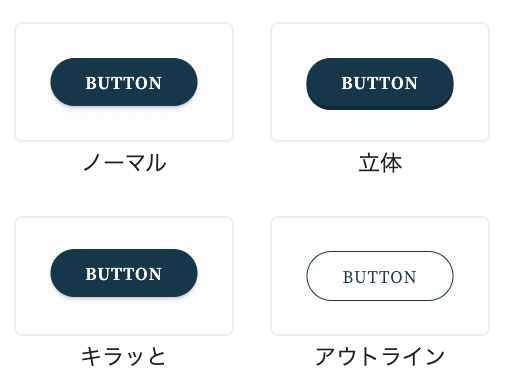Pick the キラッと button style card
Screen dimensions: 506x382
click(x=124, y=276)
